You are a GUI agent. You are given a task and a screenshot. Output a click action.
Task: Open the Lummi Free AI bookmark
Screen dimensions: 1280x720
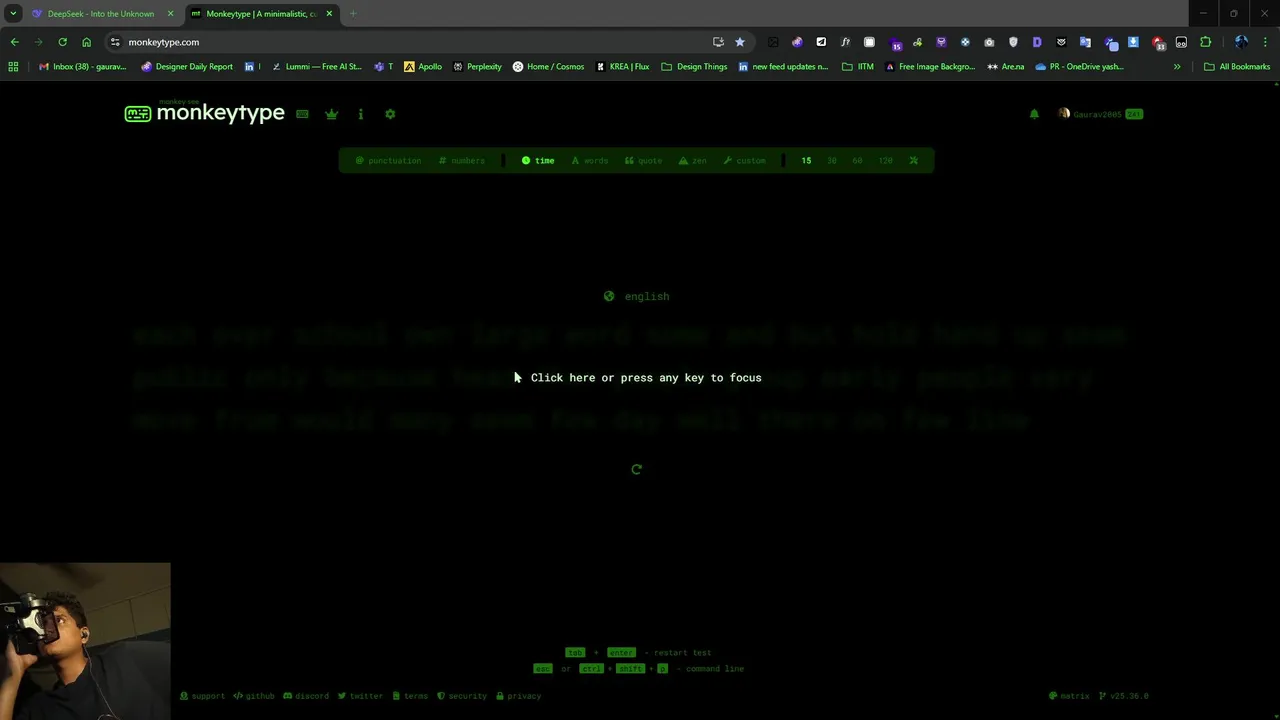point(316,67)
